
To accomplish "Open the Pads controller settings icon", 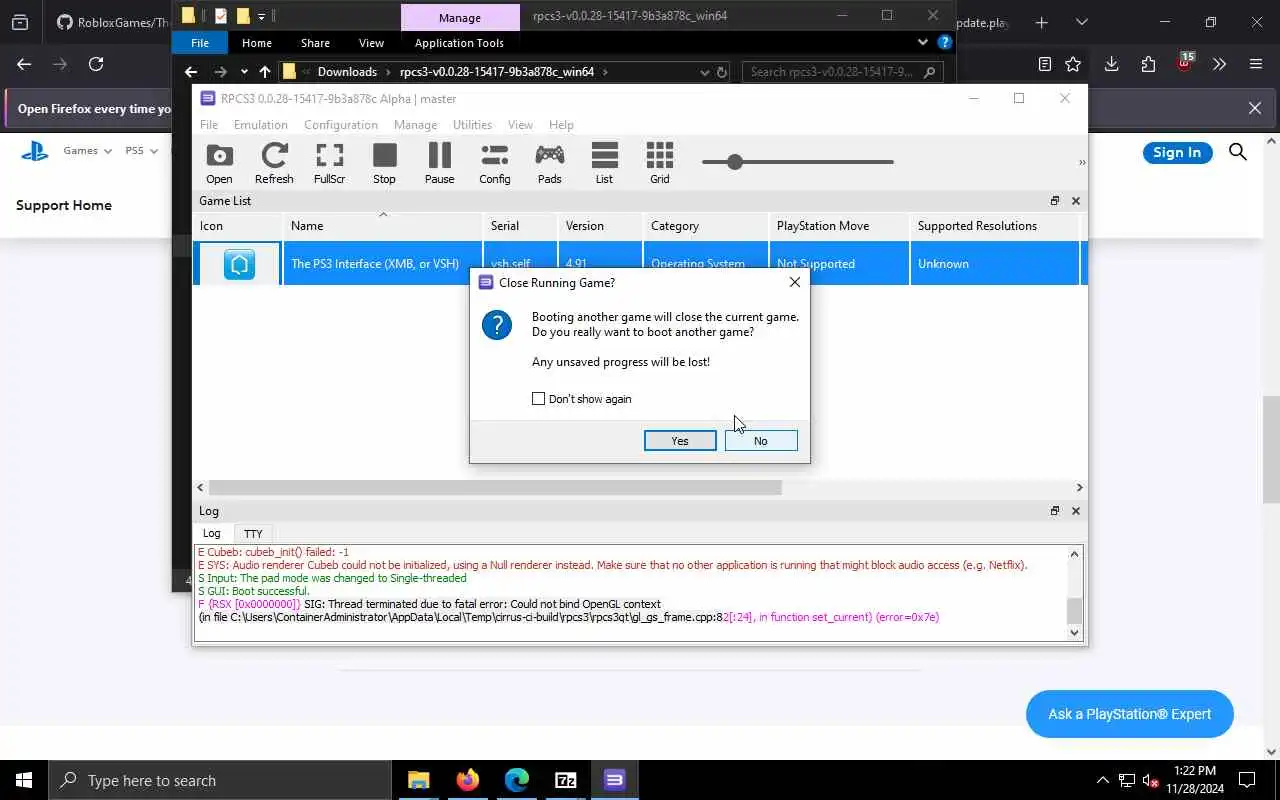I will tap(549, 163).
